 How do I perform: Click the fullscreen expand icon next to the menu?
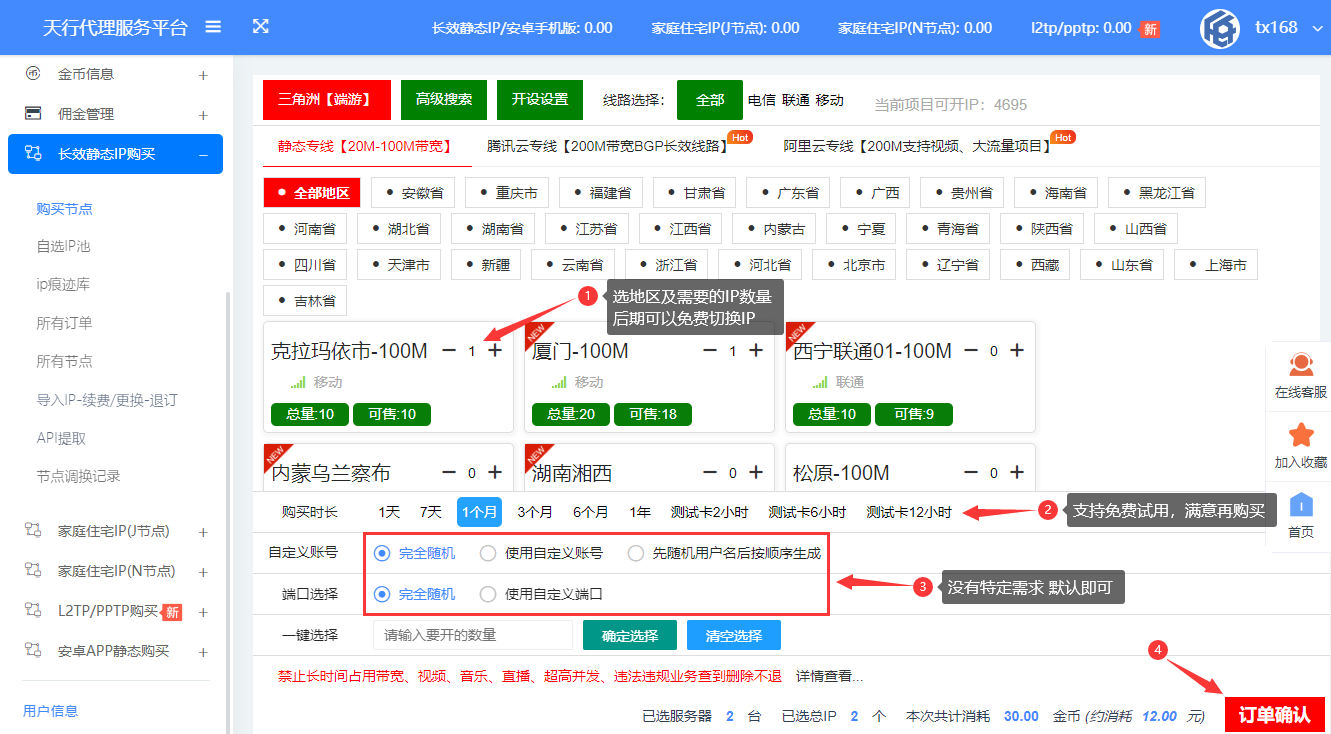(260, 27)
